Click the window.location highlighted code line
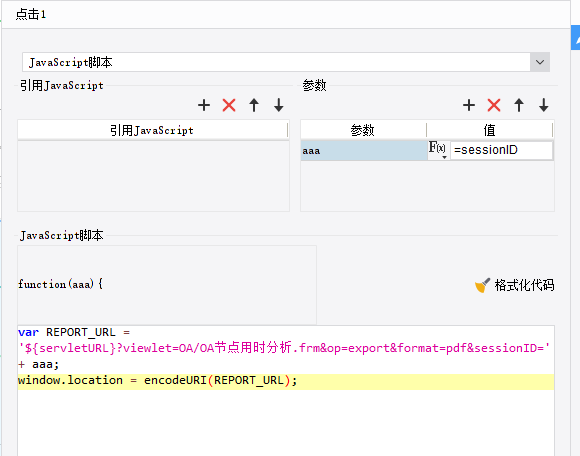 coord(286,381)
